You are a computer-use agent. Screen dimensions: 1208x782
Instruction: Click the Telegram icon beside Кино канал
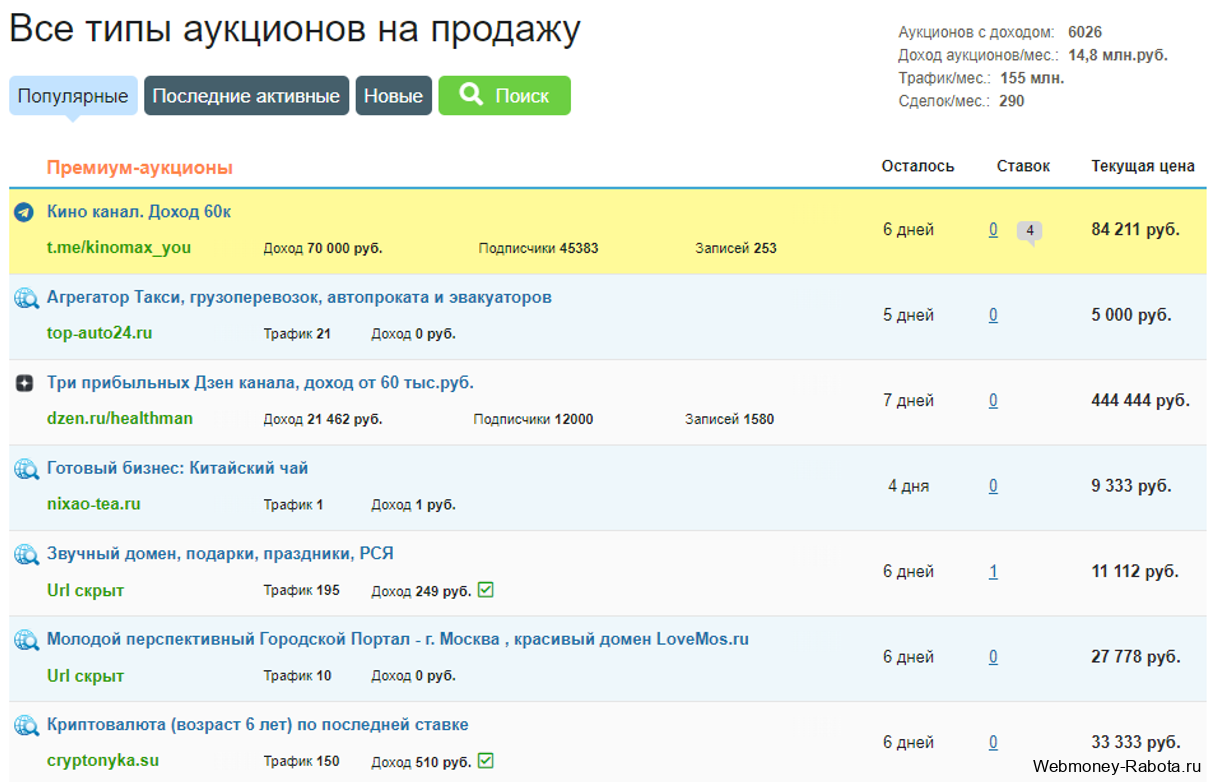[x=25, y=212]
